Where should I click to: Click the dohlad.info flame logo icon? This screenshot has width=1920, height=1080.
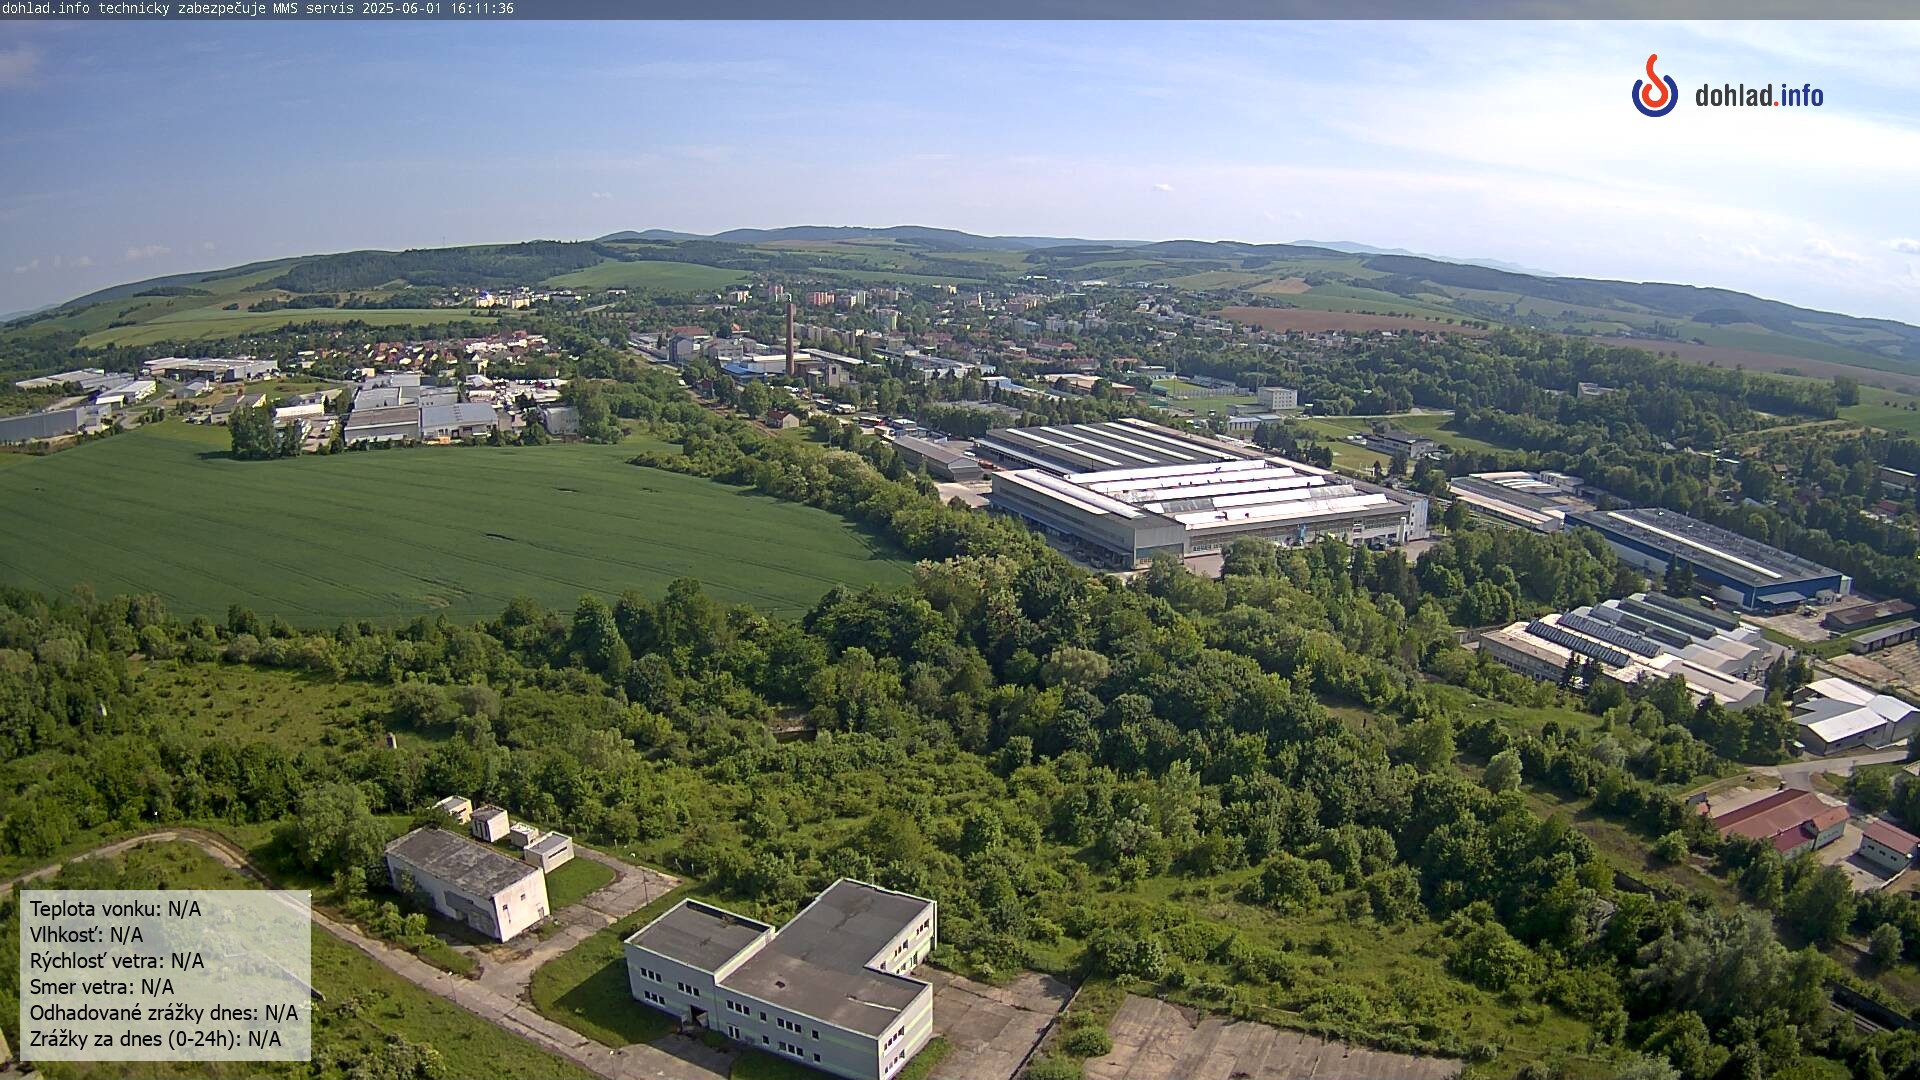1655,86
